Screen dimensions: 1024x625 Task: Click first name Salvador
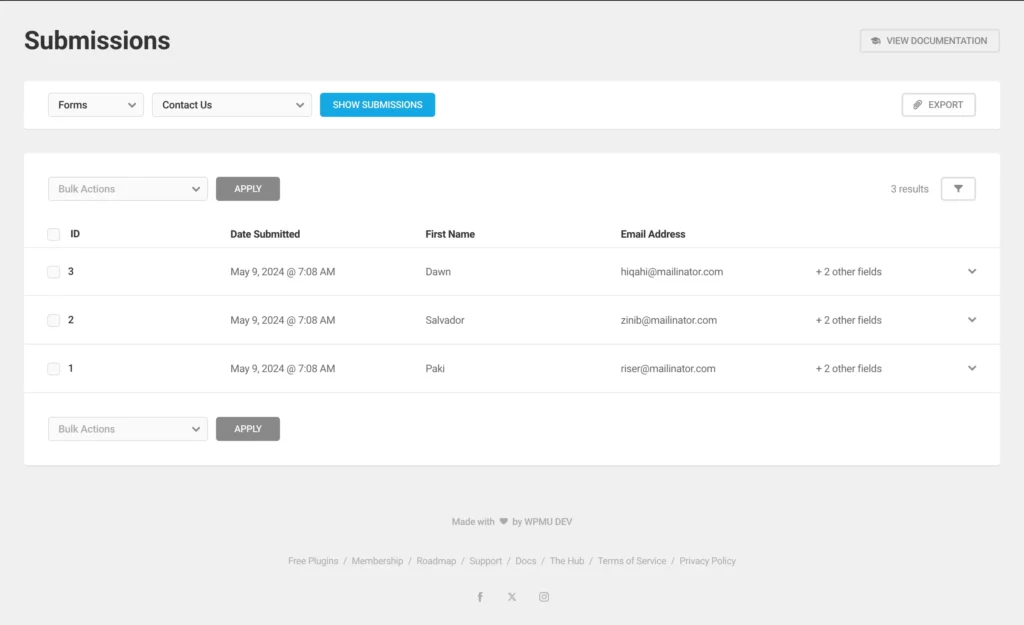[445, 320]
